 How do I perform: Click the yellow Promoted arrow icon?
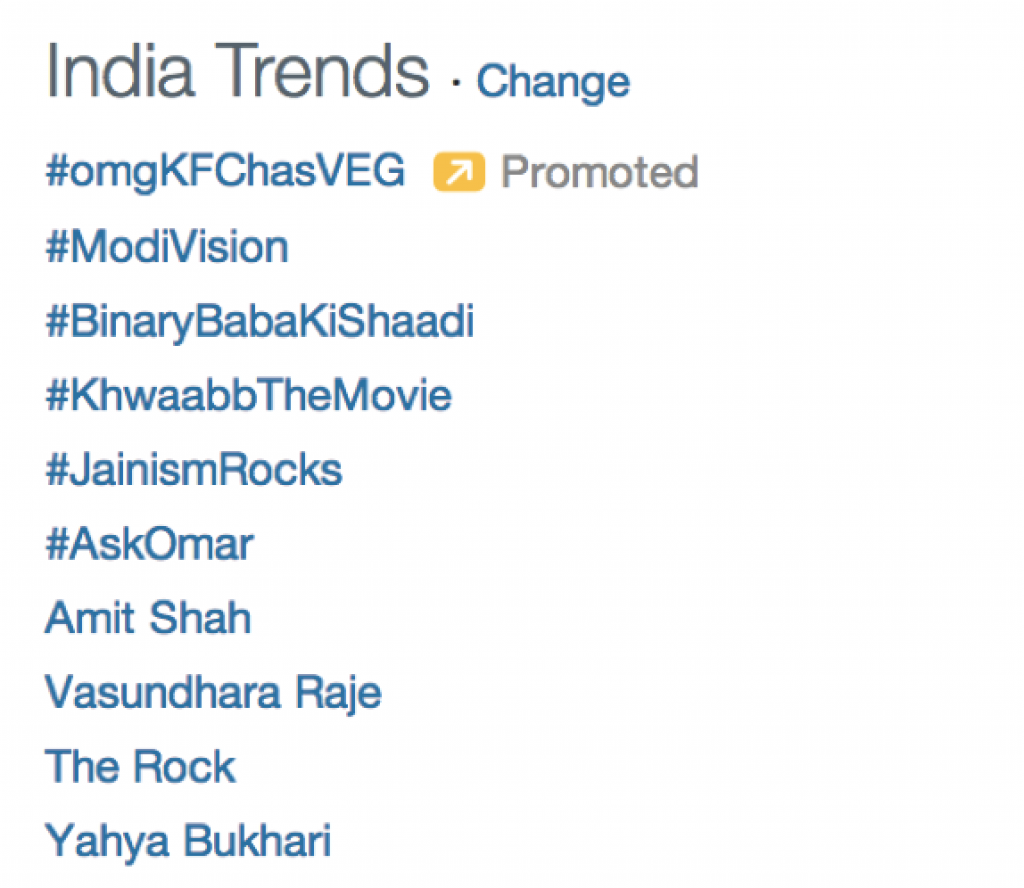coord(458,173)
